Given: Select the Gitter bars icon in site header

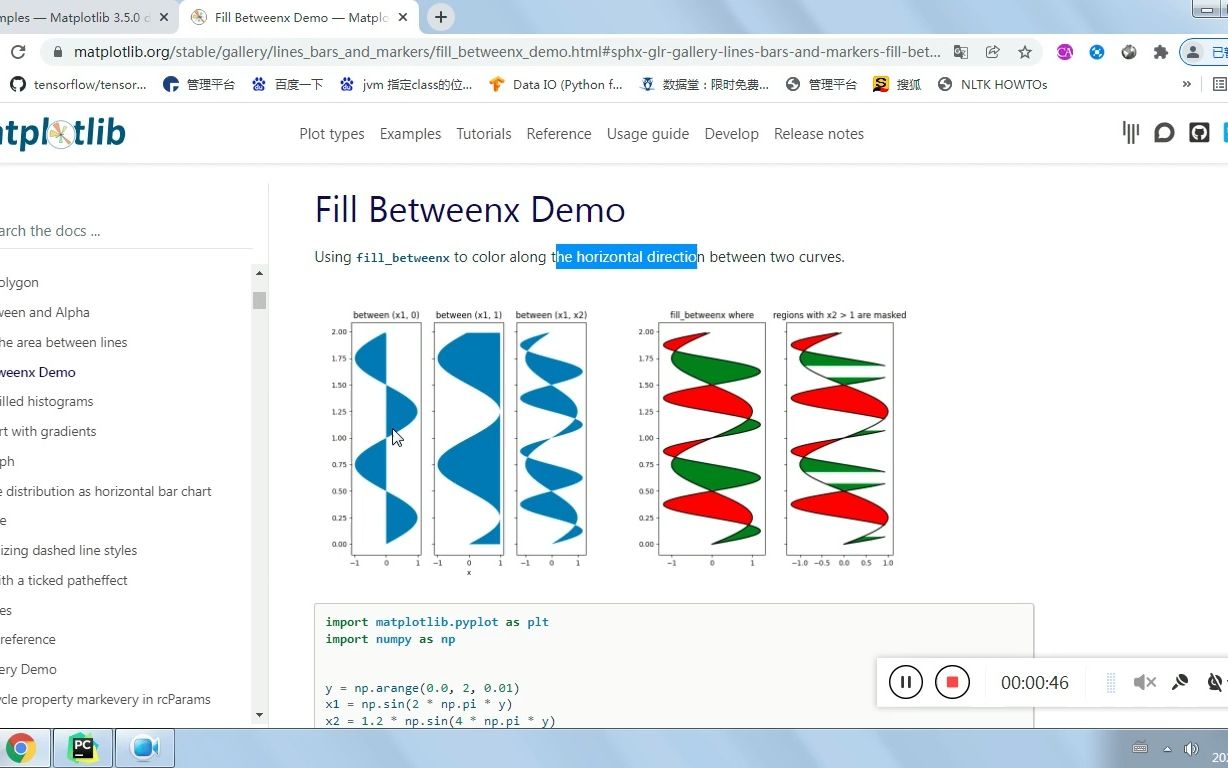Looking at the screenshot, I should [x=1130, y=132].
